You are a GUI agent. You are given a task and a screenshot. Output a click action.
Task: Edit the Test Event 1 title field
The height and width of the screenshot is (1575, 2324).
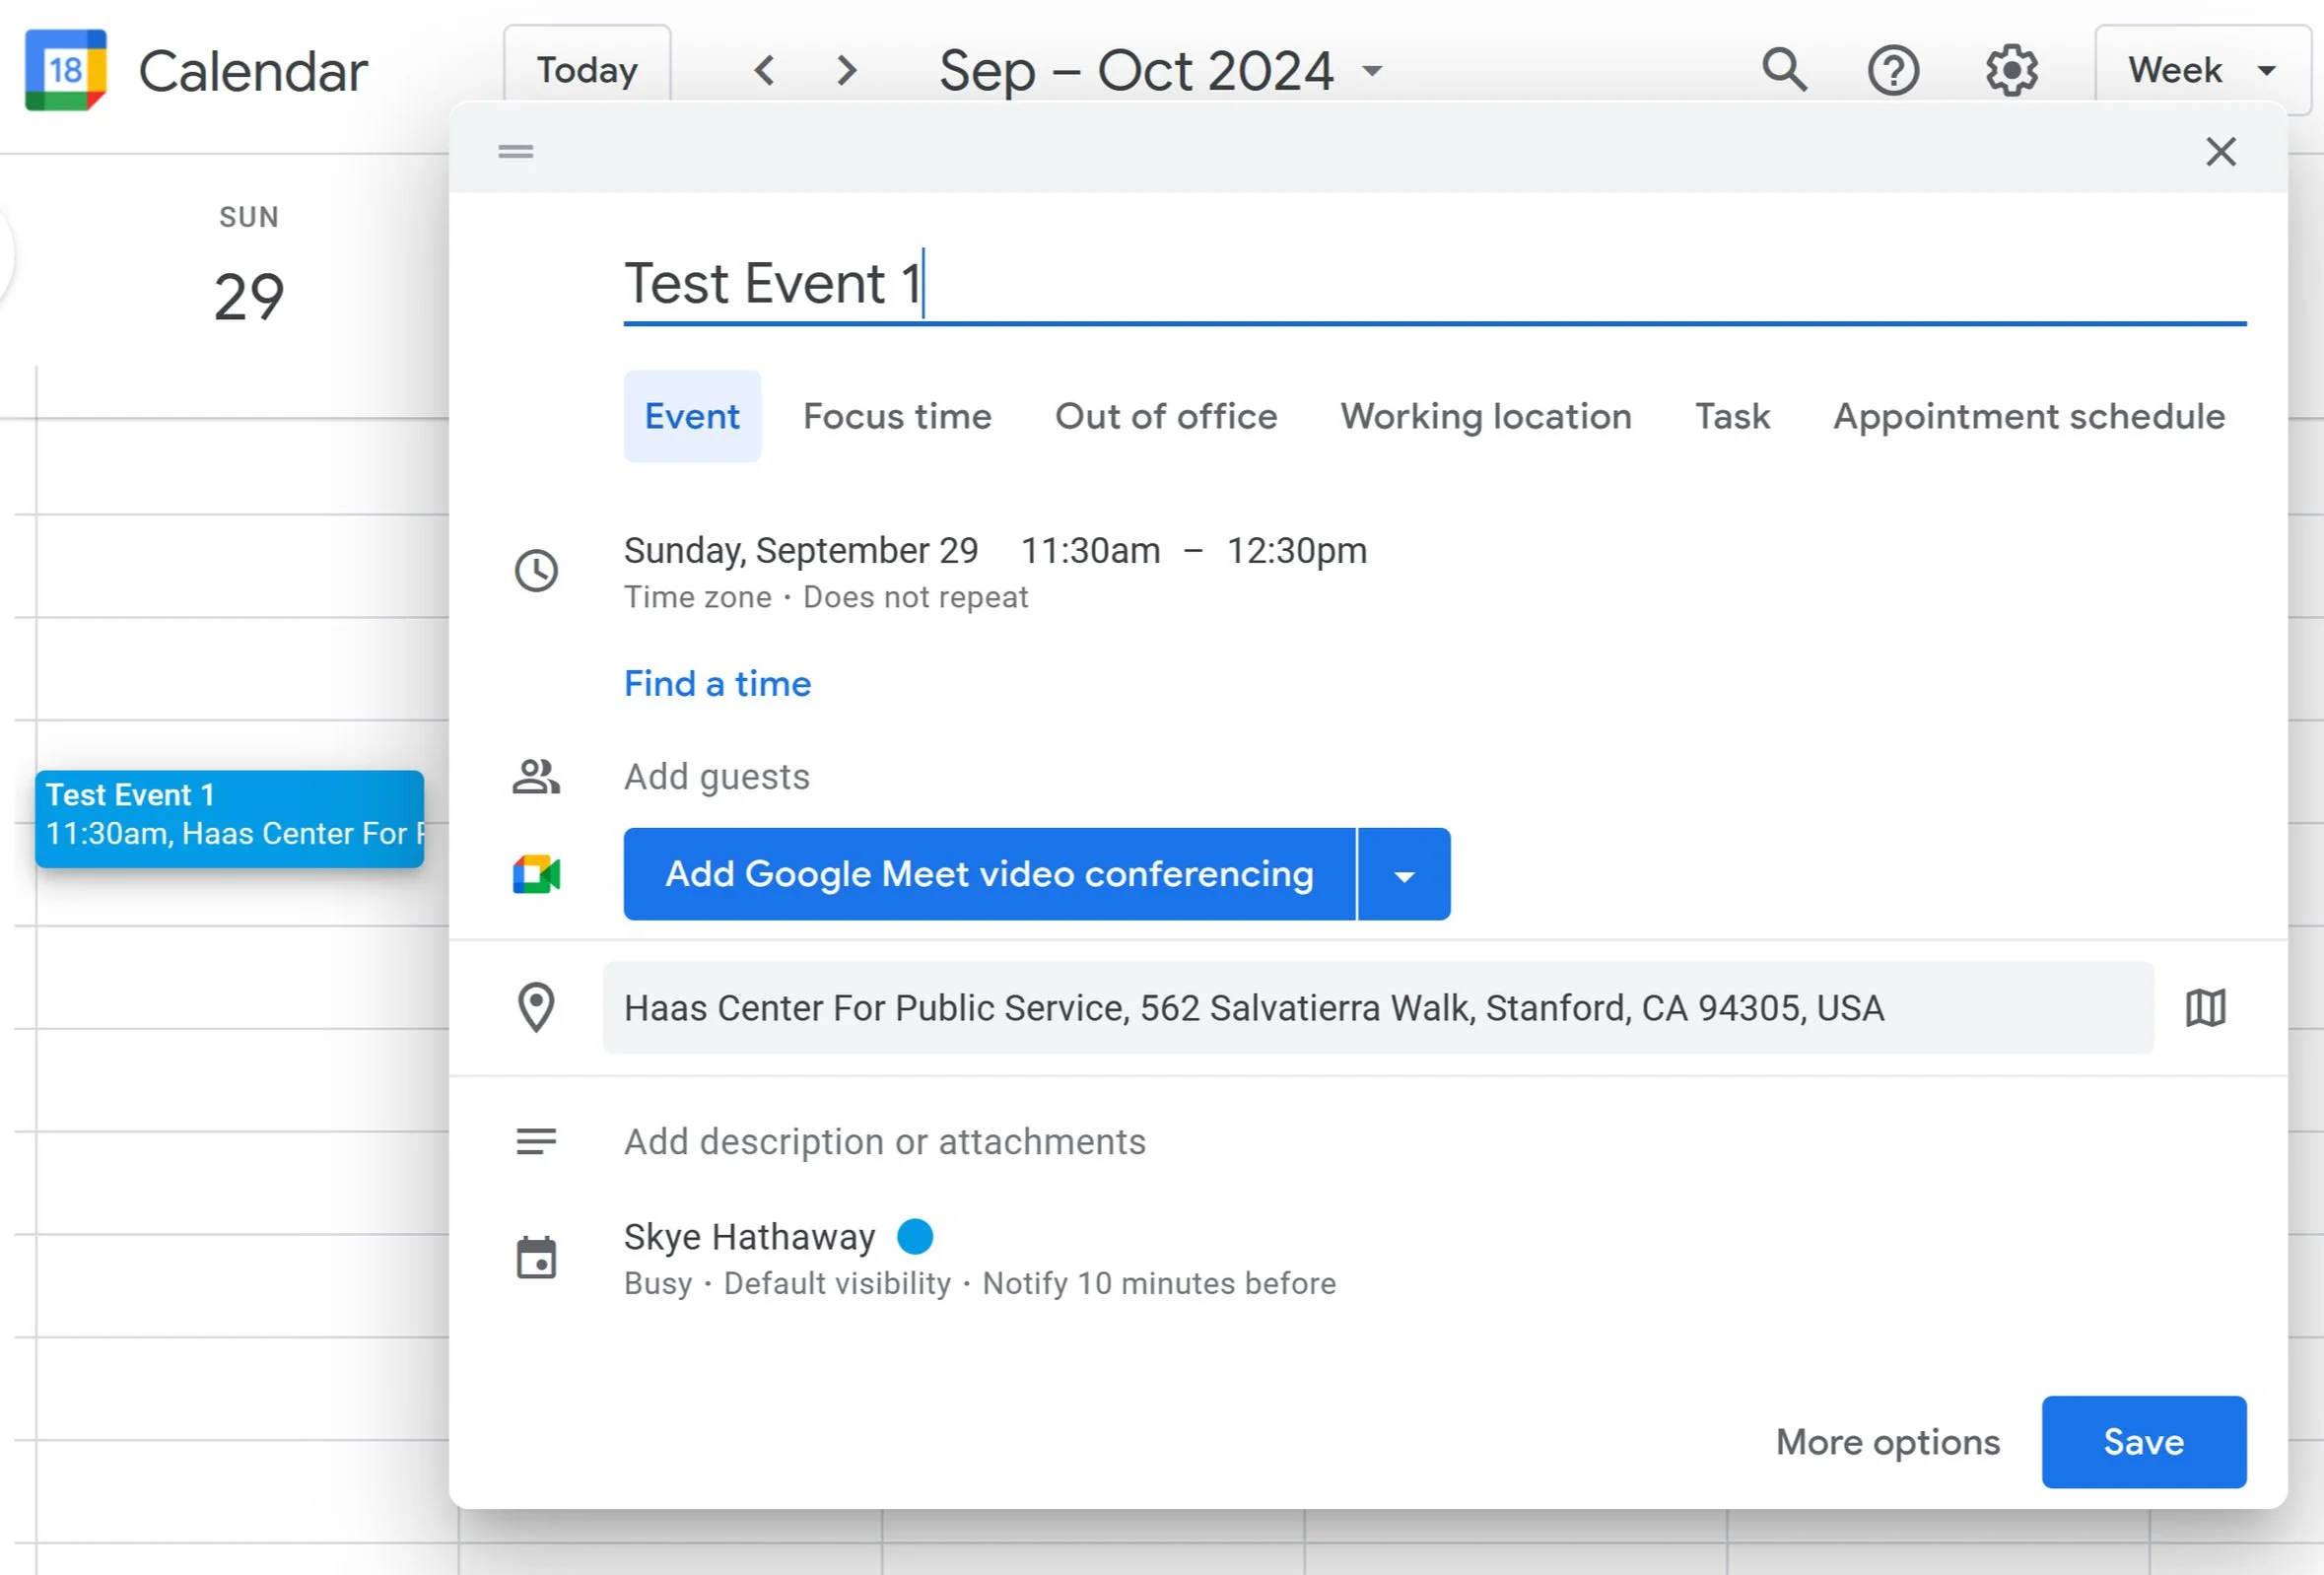[1435, 284]
